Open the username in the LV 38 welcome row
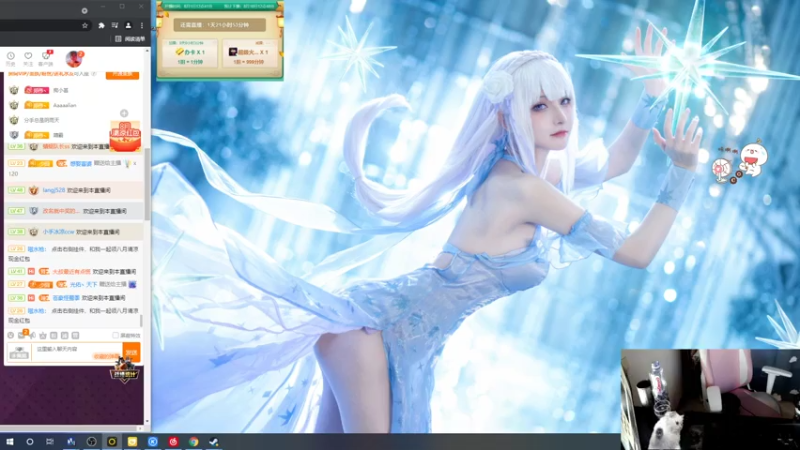The width and height of the screenshot is (800, 450). pyautogui.click(x=59, y=232)
